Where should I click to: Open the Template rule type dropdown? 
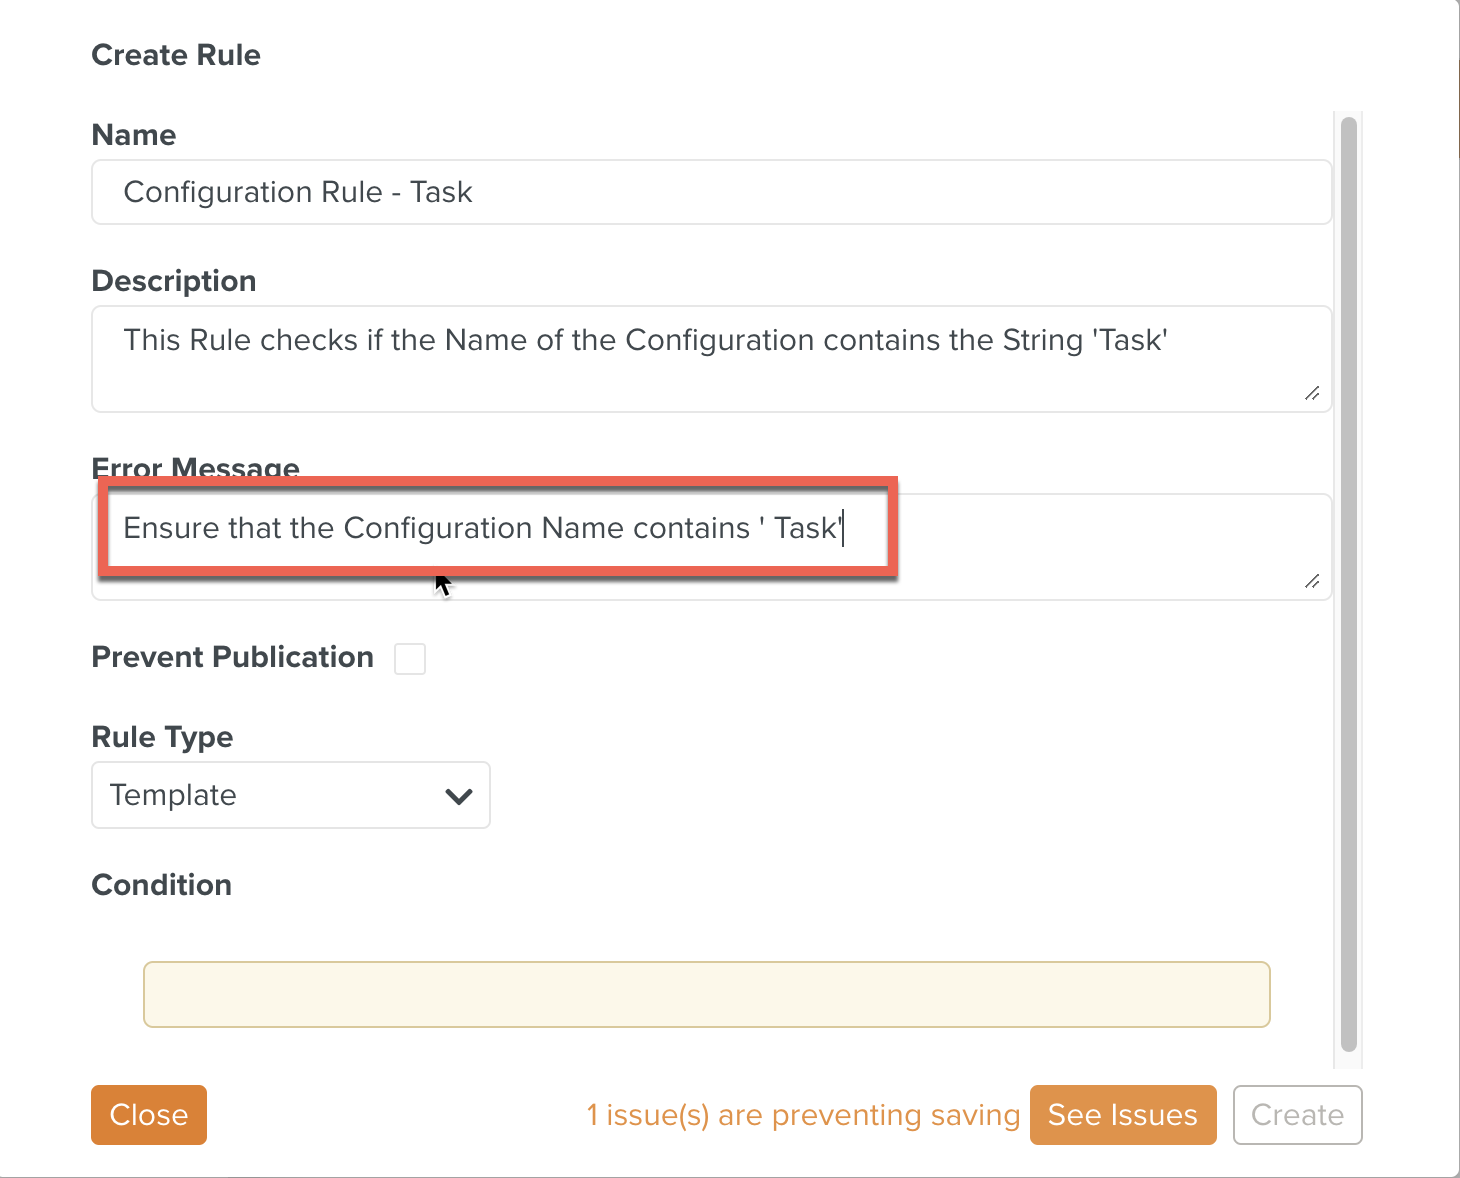coord(290,795)
